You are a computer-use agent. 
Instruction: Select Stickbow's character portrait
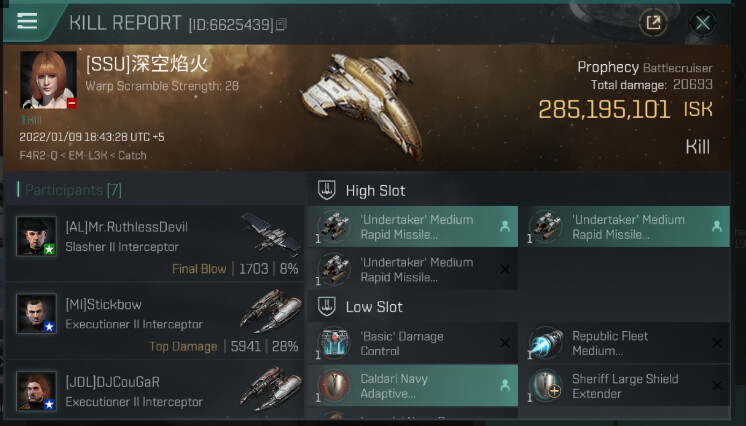tap(36, 313)
